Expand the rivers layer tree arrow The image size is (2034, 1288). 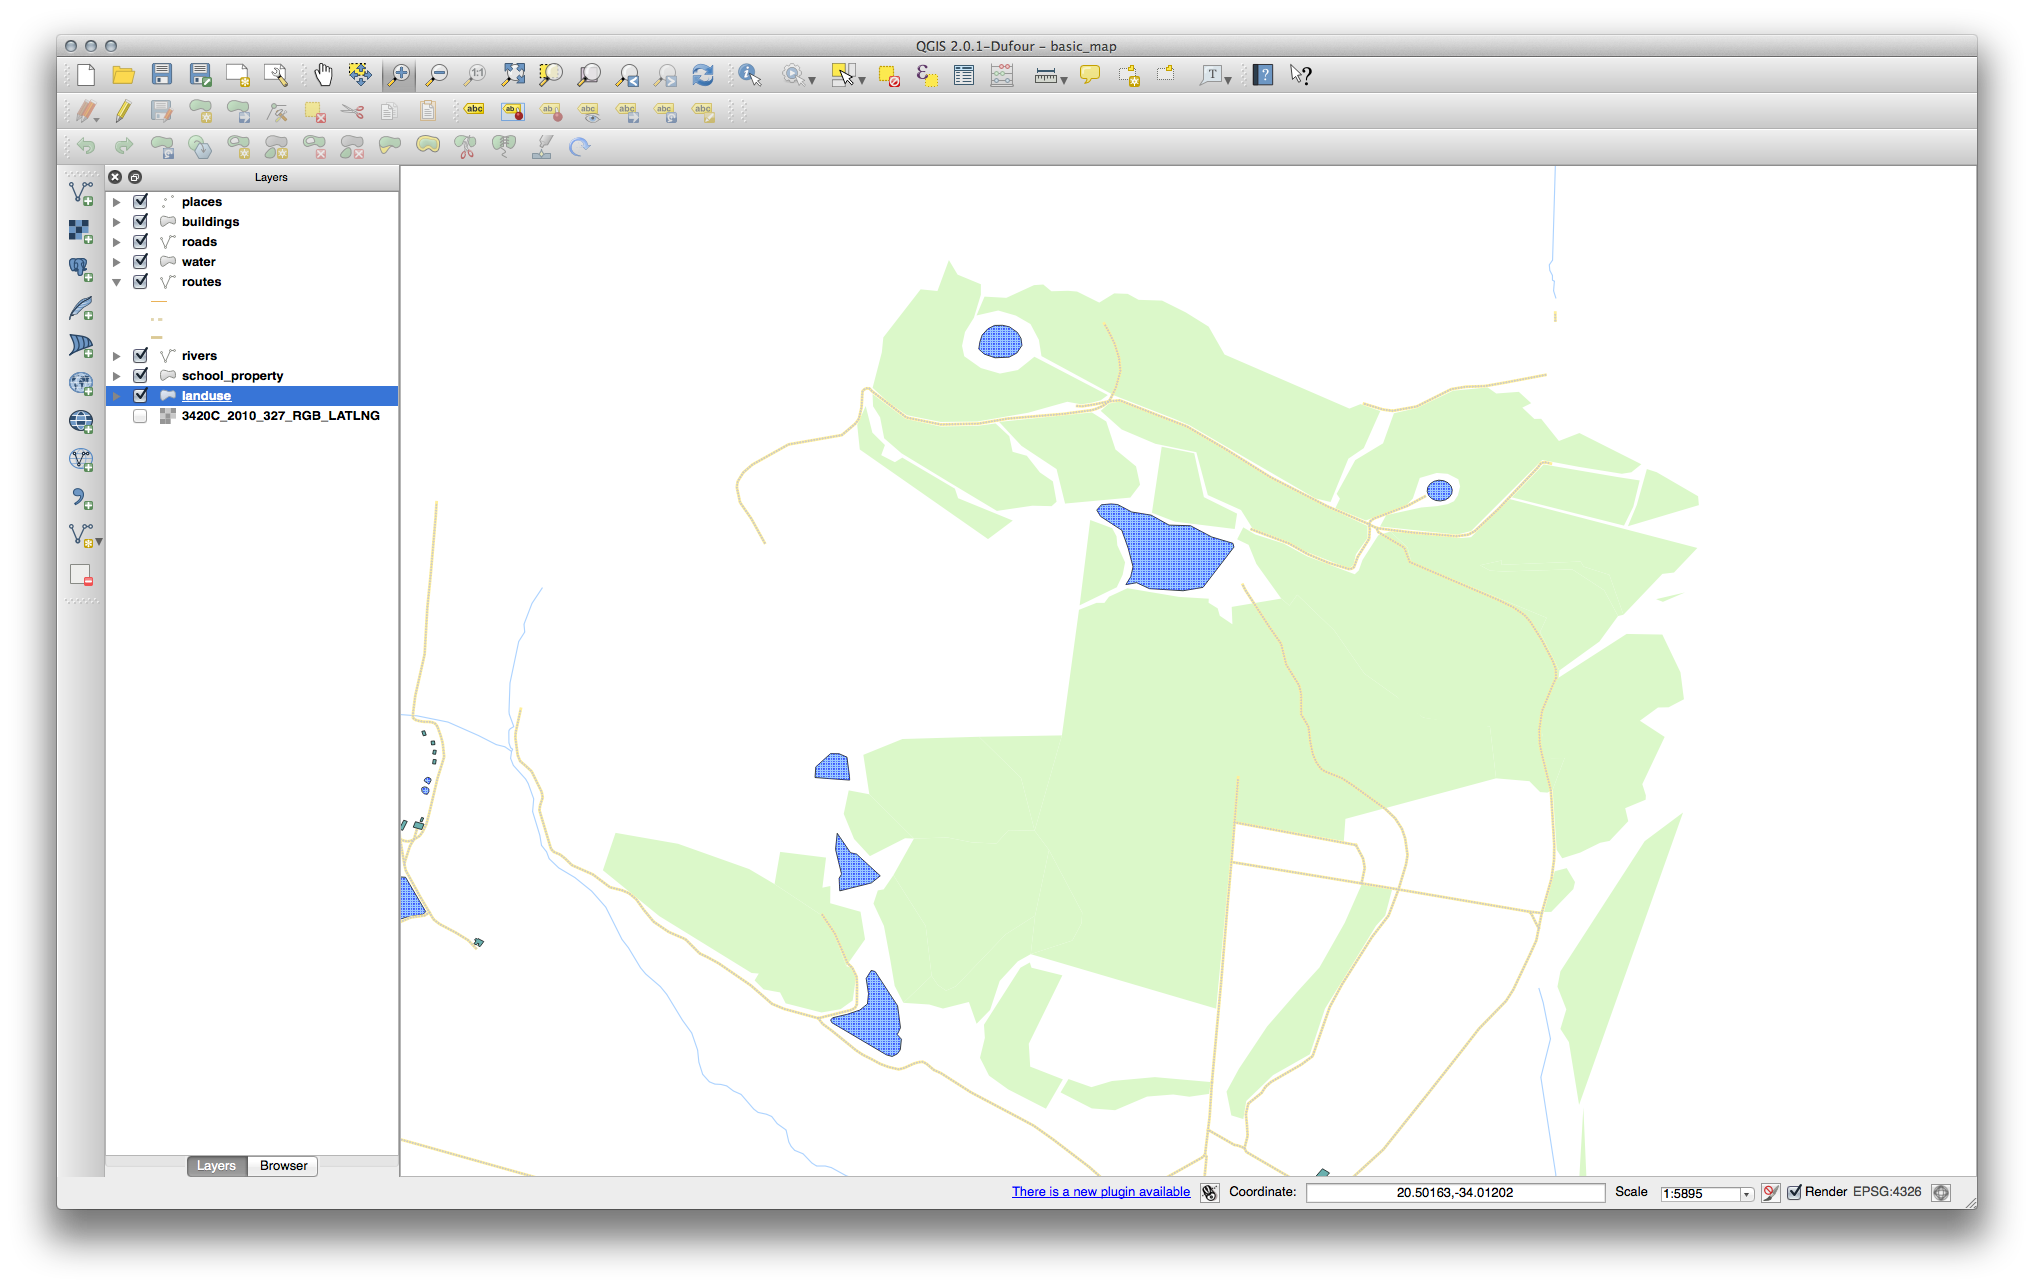tap(117, 356)
